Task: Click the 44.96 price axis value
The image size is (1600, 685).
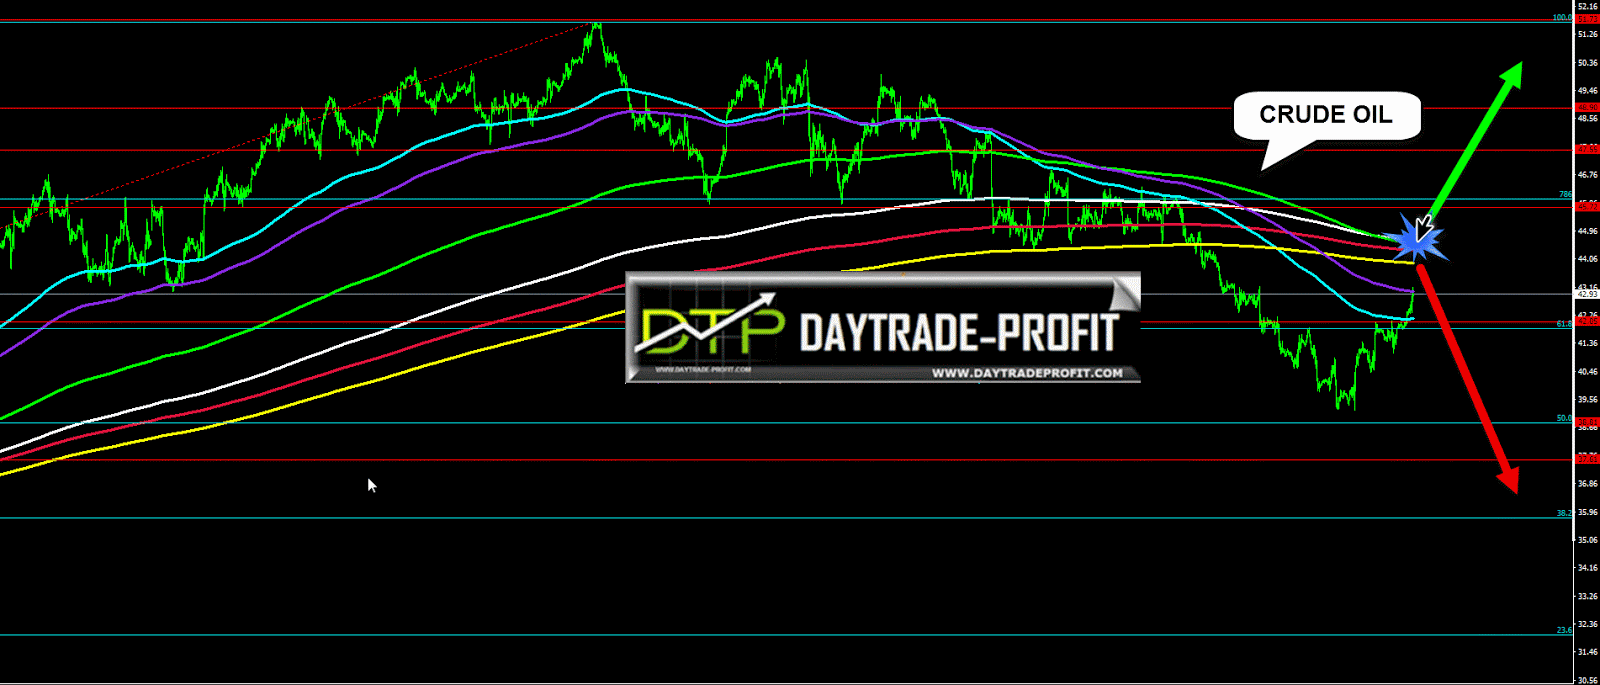Action: (1588, 231)
